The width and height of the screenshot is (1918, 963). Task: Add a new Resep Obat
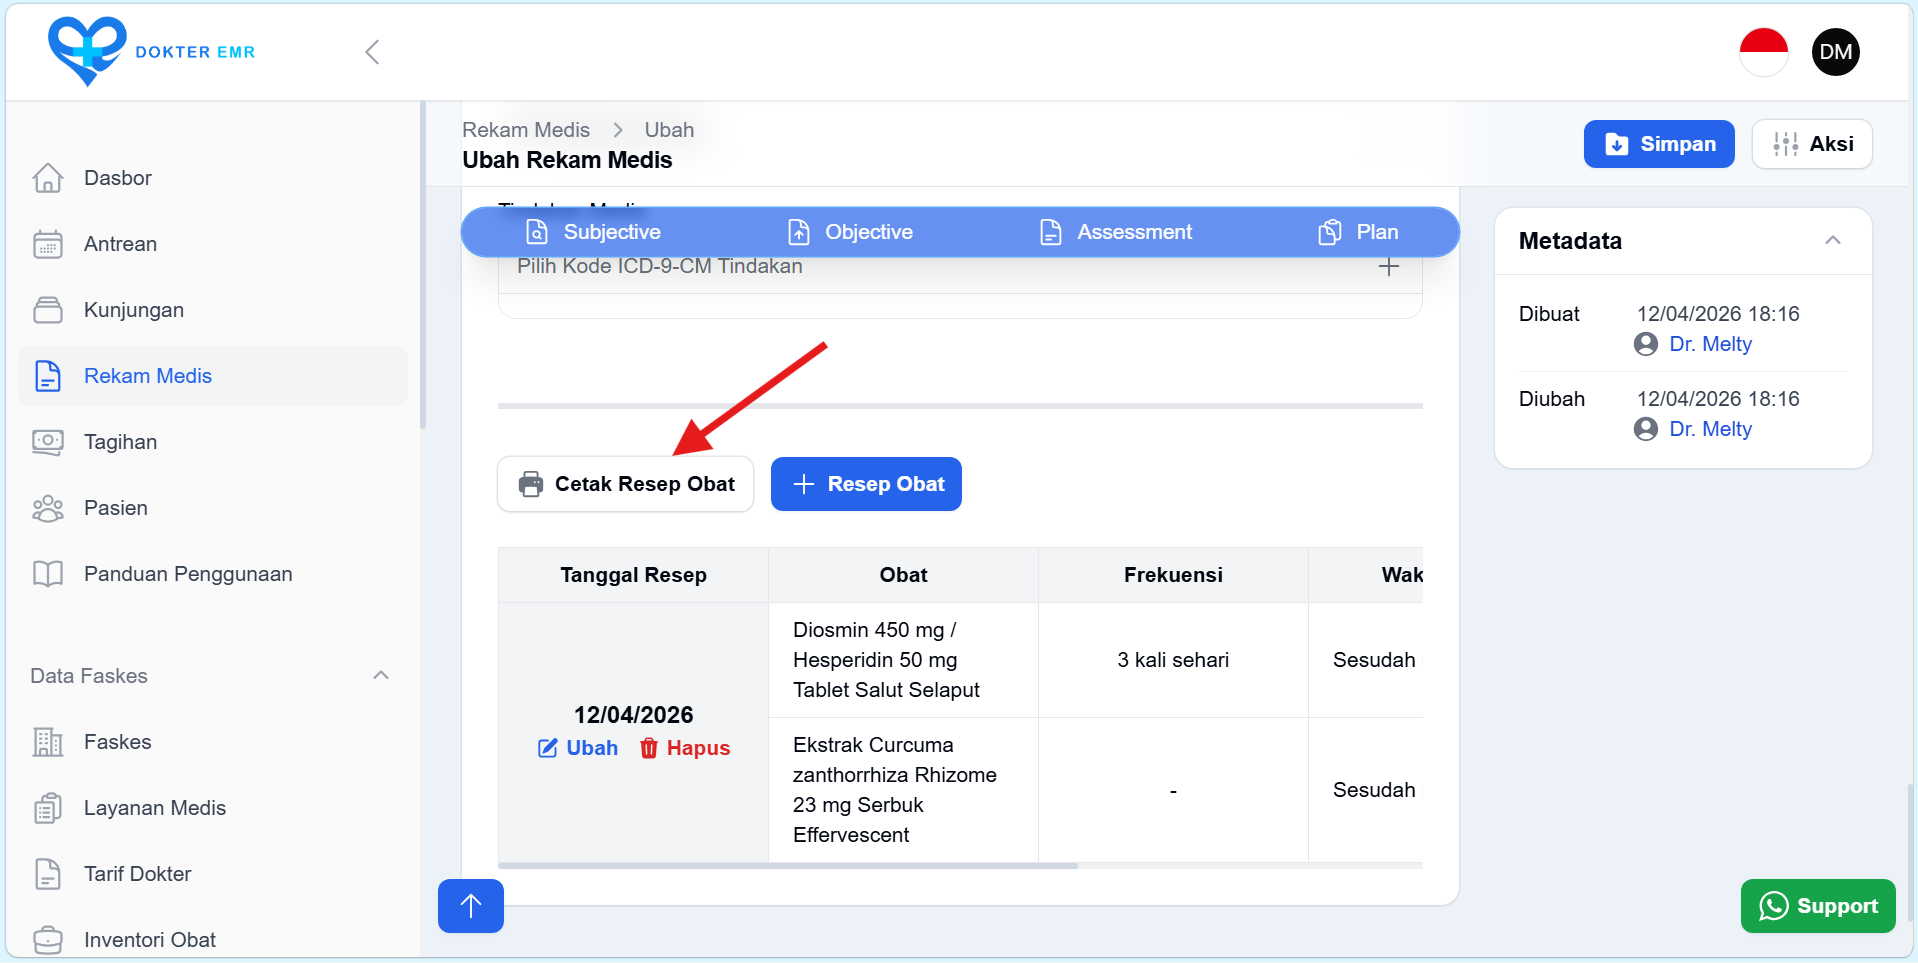click(x=866, y=484)
